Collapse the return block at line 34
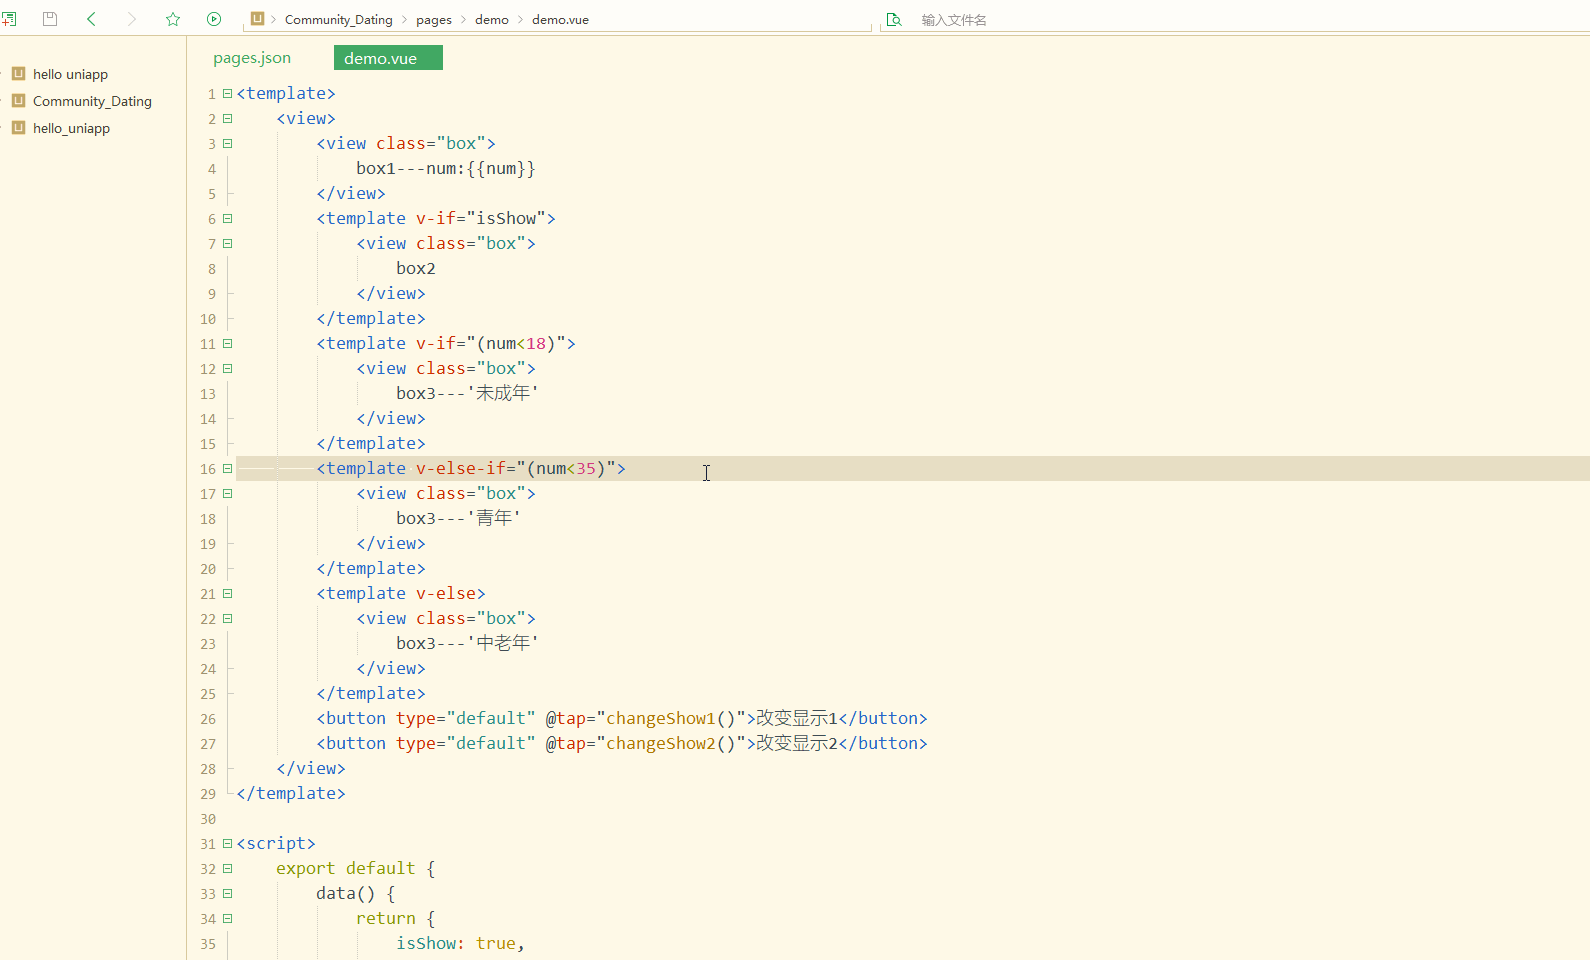Viewport: 1590px width, 960px height. coord(227,918)
